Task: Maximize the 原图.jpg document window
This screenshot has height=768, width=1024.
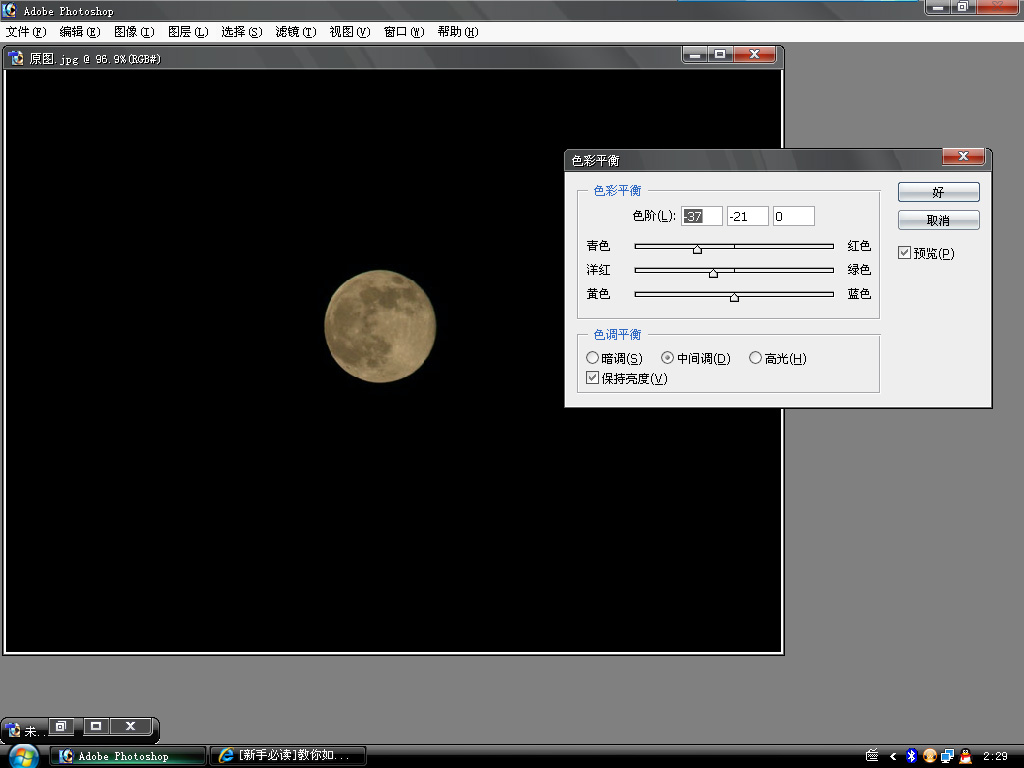Action: [720, 54]
